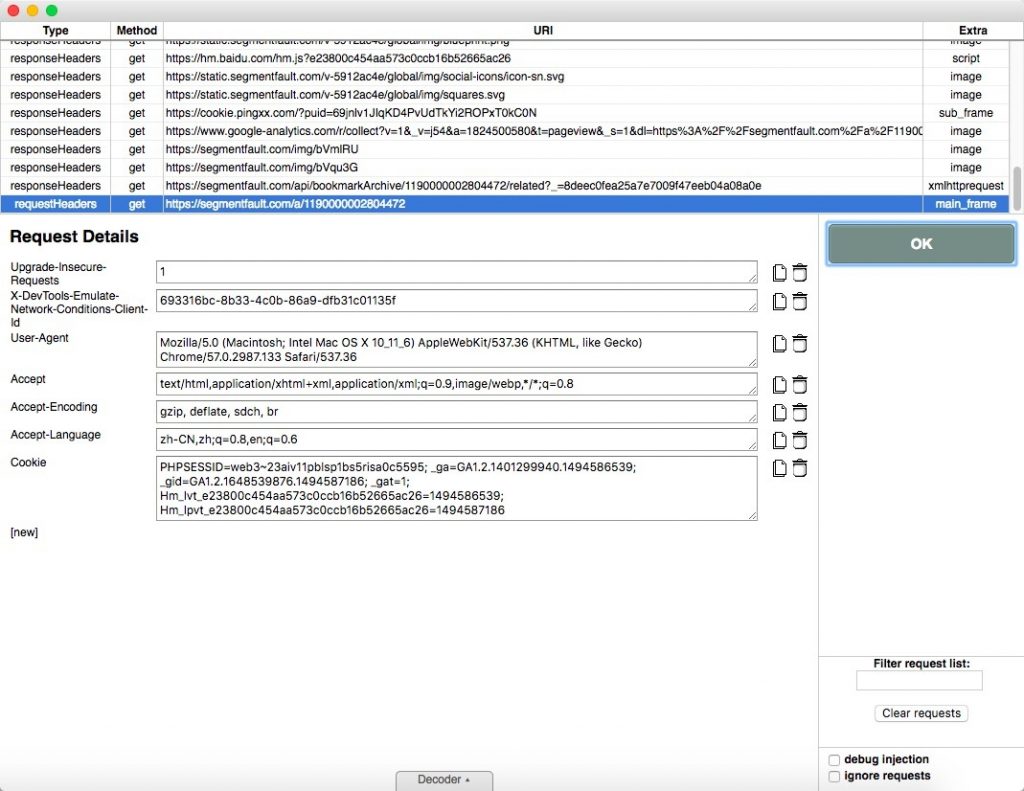Copy the Accept-Language header value
The image size is (1024, 791).
click(779, 440)
